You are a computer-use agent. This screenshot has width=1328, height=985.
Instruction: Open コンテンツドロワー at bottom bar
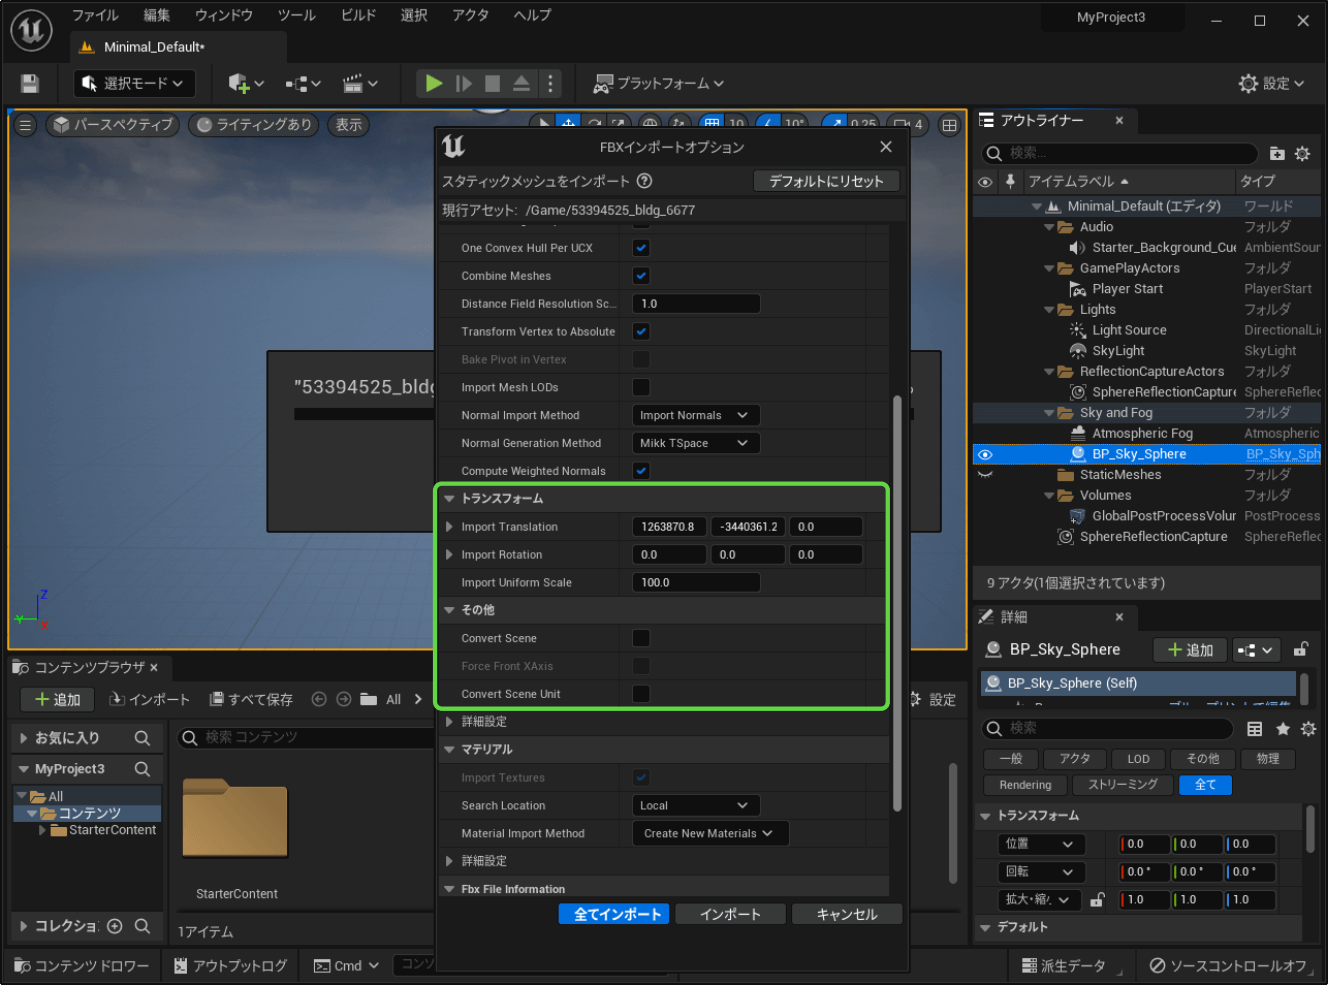81,966
